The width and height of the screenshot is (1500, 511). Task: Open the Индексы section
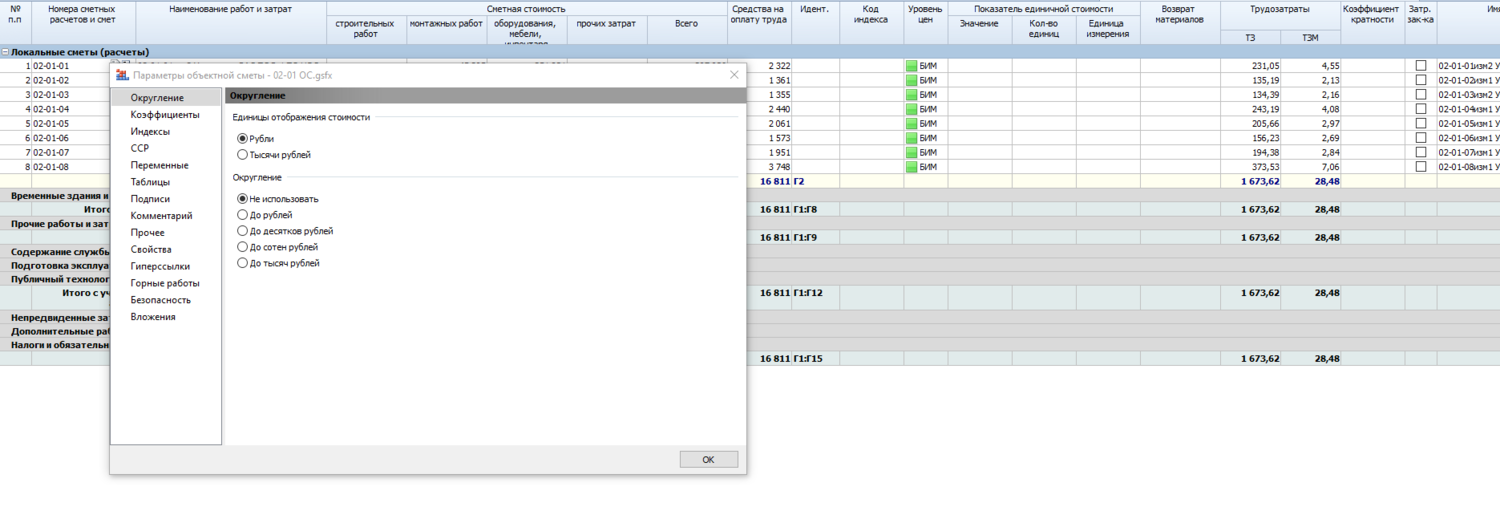[x=166, y=131]
